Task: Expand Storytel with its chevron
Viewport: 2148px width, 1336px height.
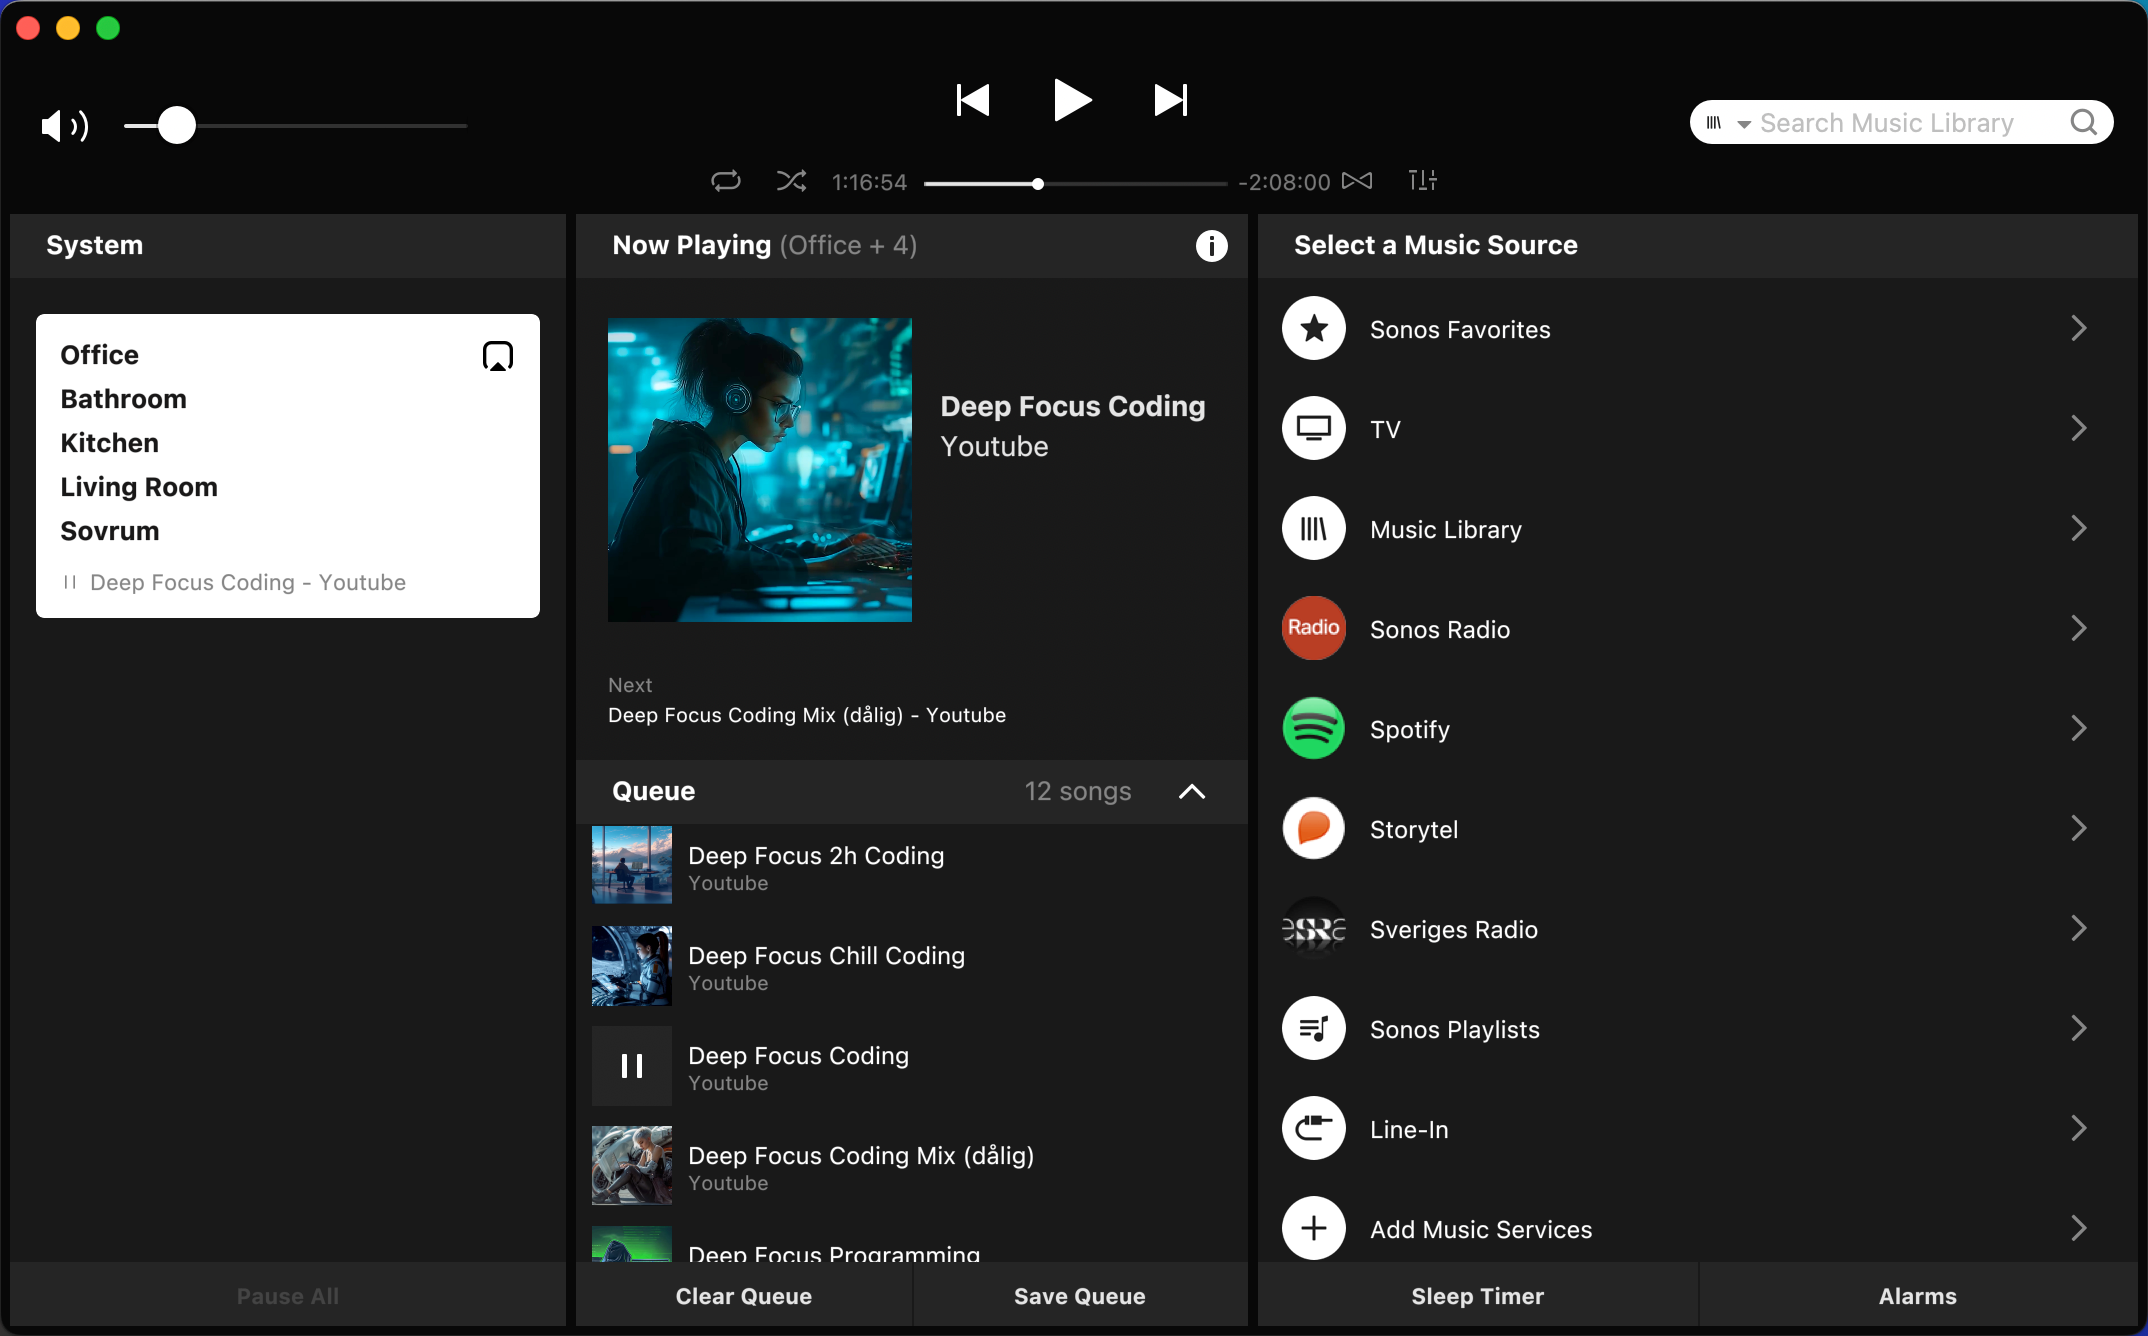Action: [x=2079, y=828]
